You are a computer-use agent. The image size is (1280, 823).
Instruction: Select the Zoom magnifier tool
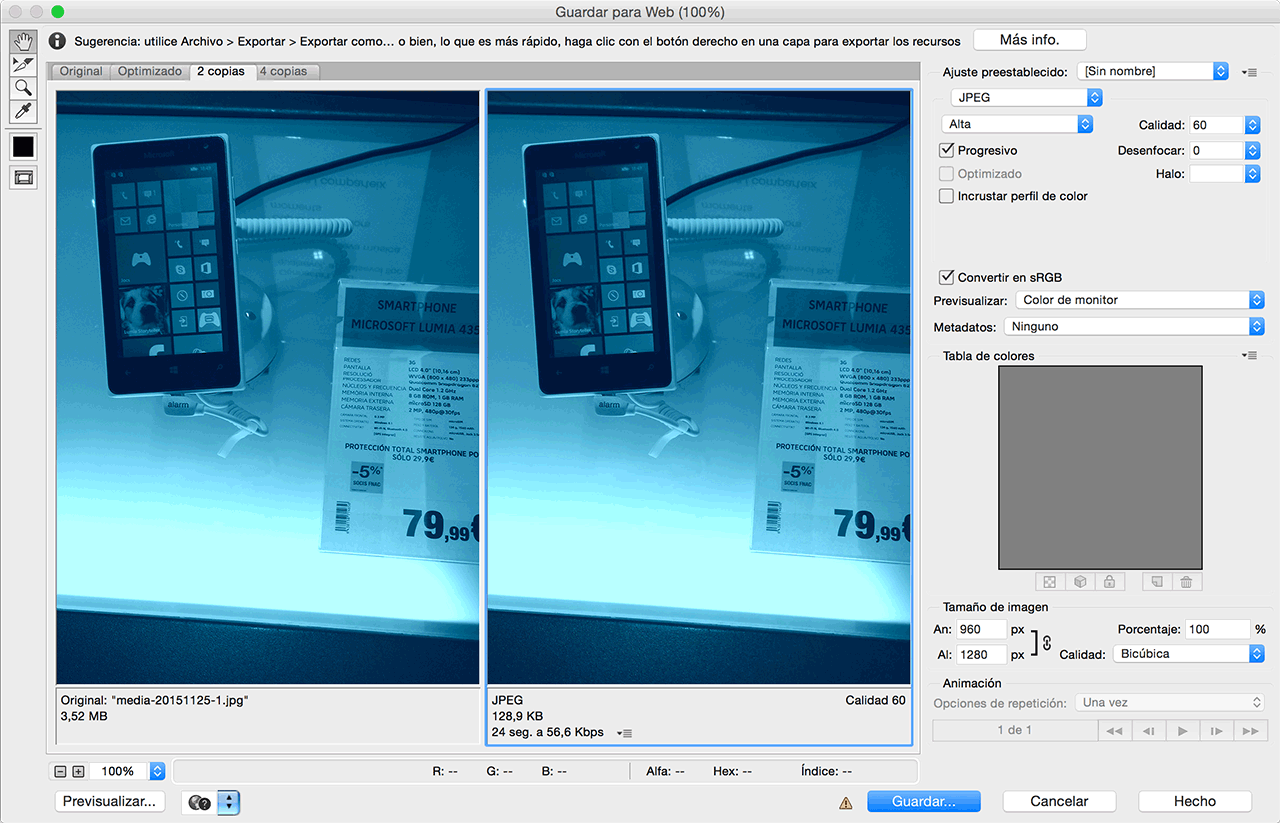pyautogui.click(x=23, y=87)
